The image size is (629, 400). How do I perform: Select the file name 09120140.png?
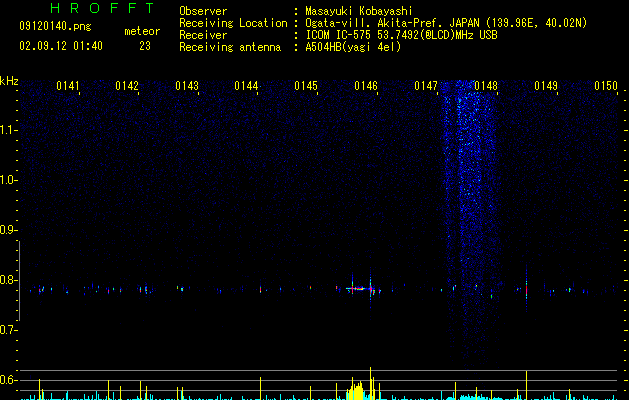(55, 27)
